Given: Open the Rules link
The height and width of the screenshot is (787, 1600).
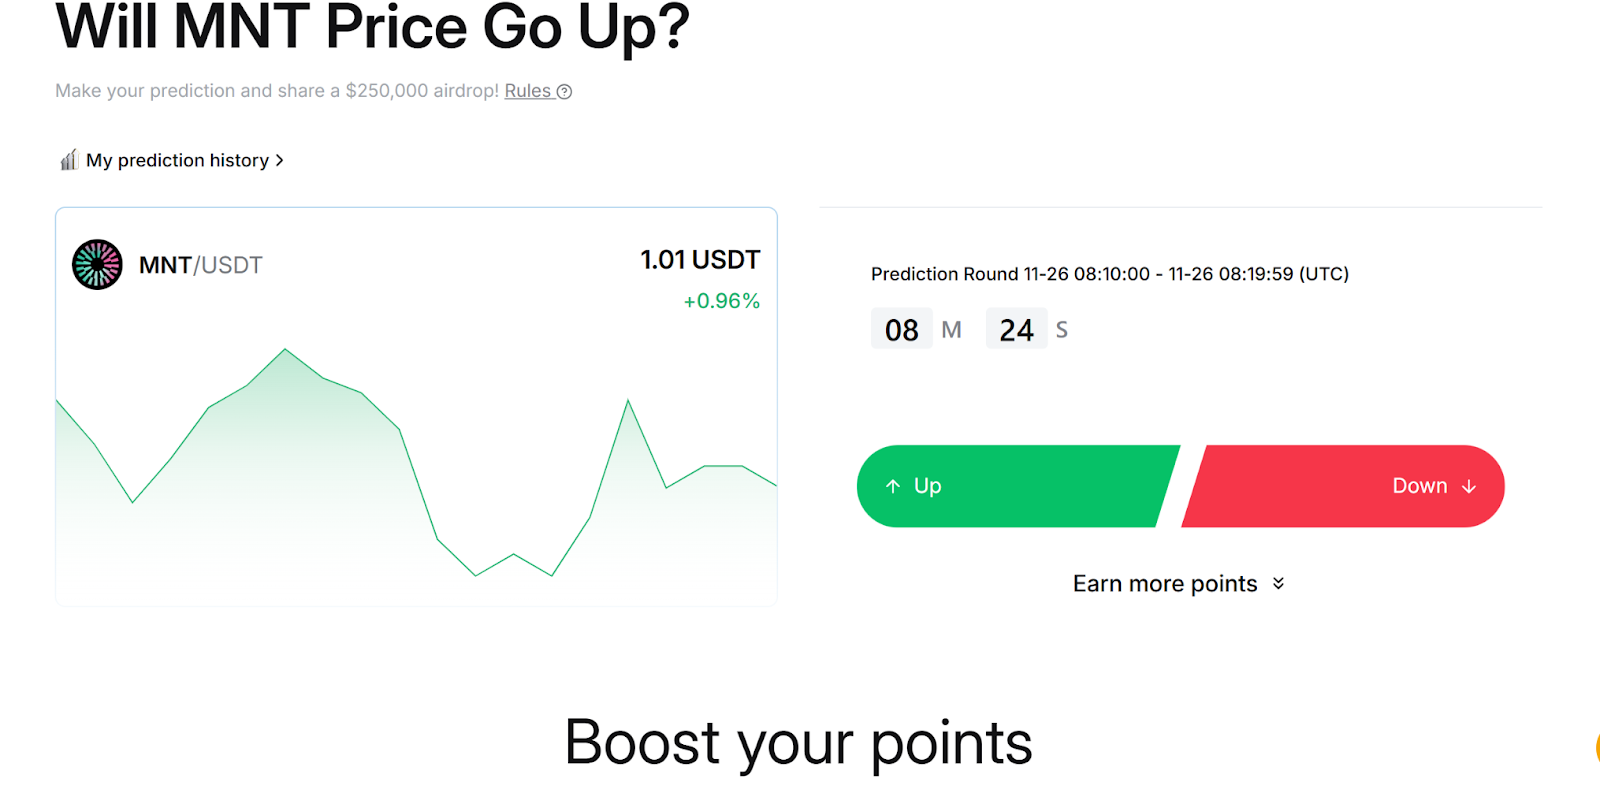Looking at the screenshot, I should click(x=528, y=91).
